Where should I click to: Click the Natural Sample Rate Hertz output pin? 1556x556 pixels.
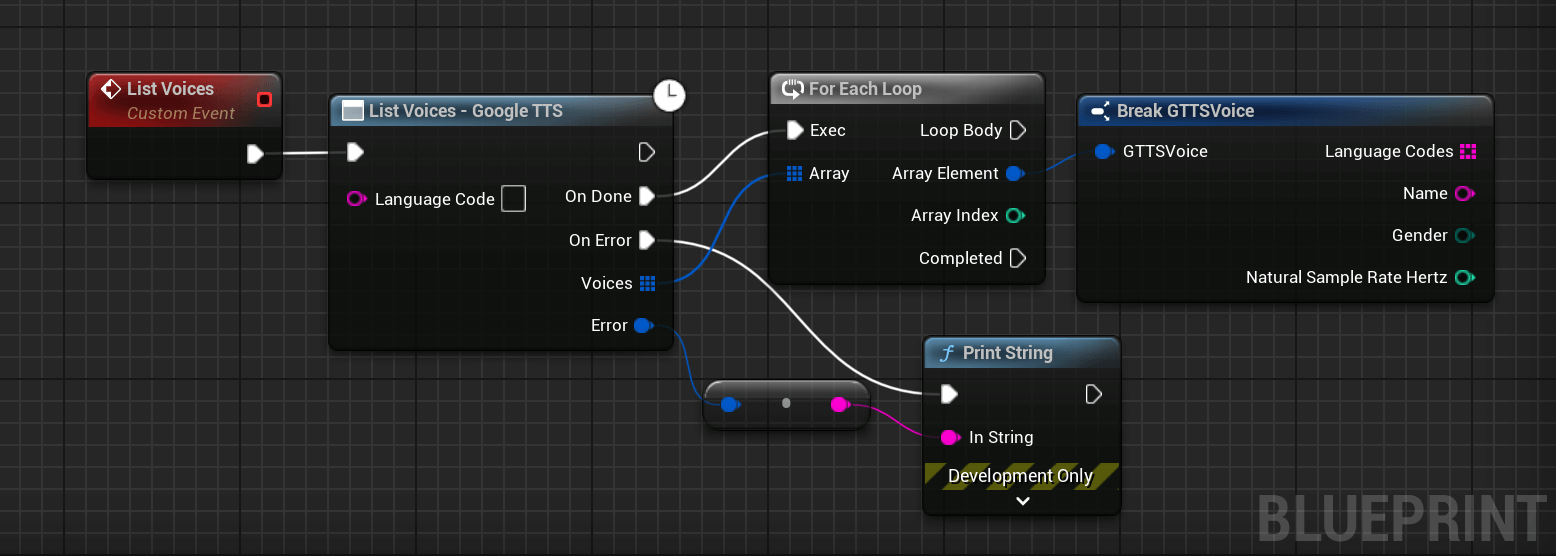pos(1465,277)
